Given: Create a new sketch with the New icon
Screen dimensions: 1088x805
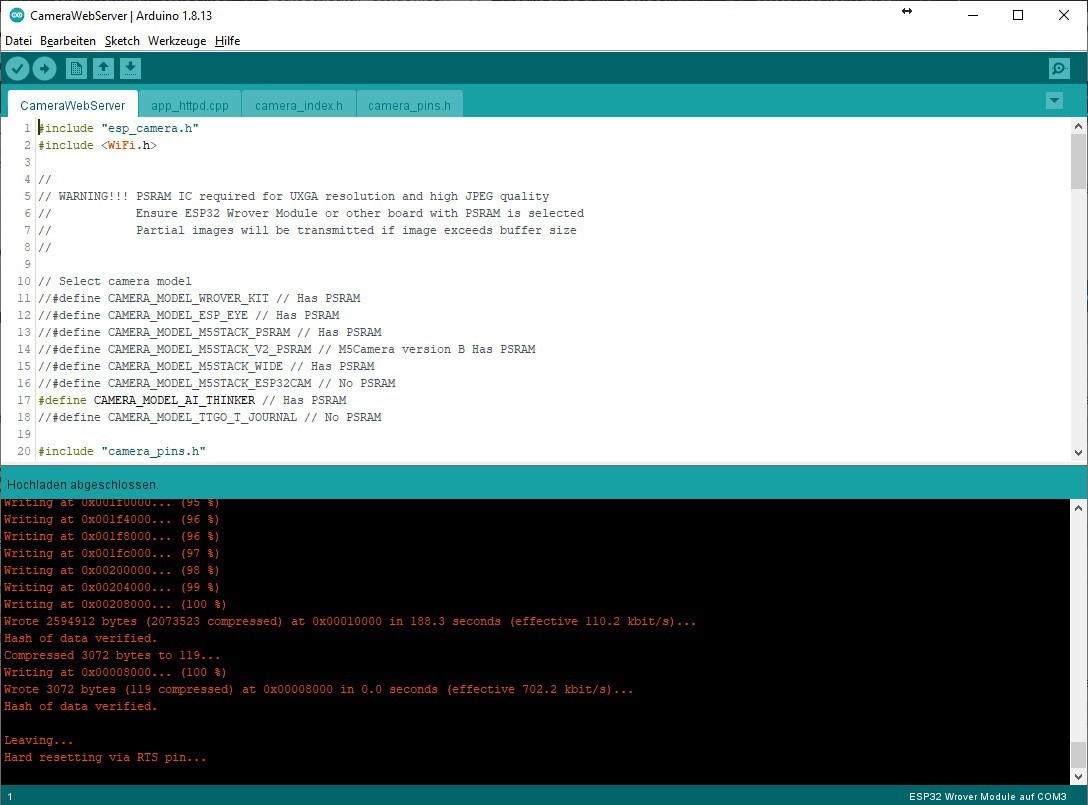Looking at the screenshot, I should click(76, 68).
